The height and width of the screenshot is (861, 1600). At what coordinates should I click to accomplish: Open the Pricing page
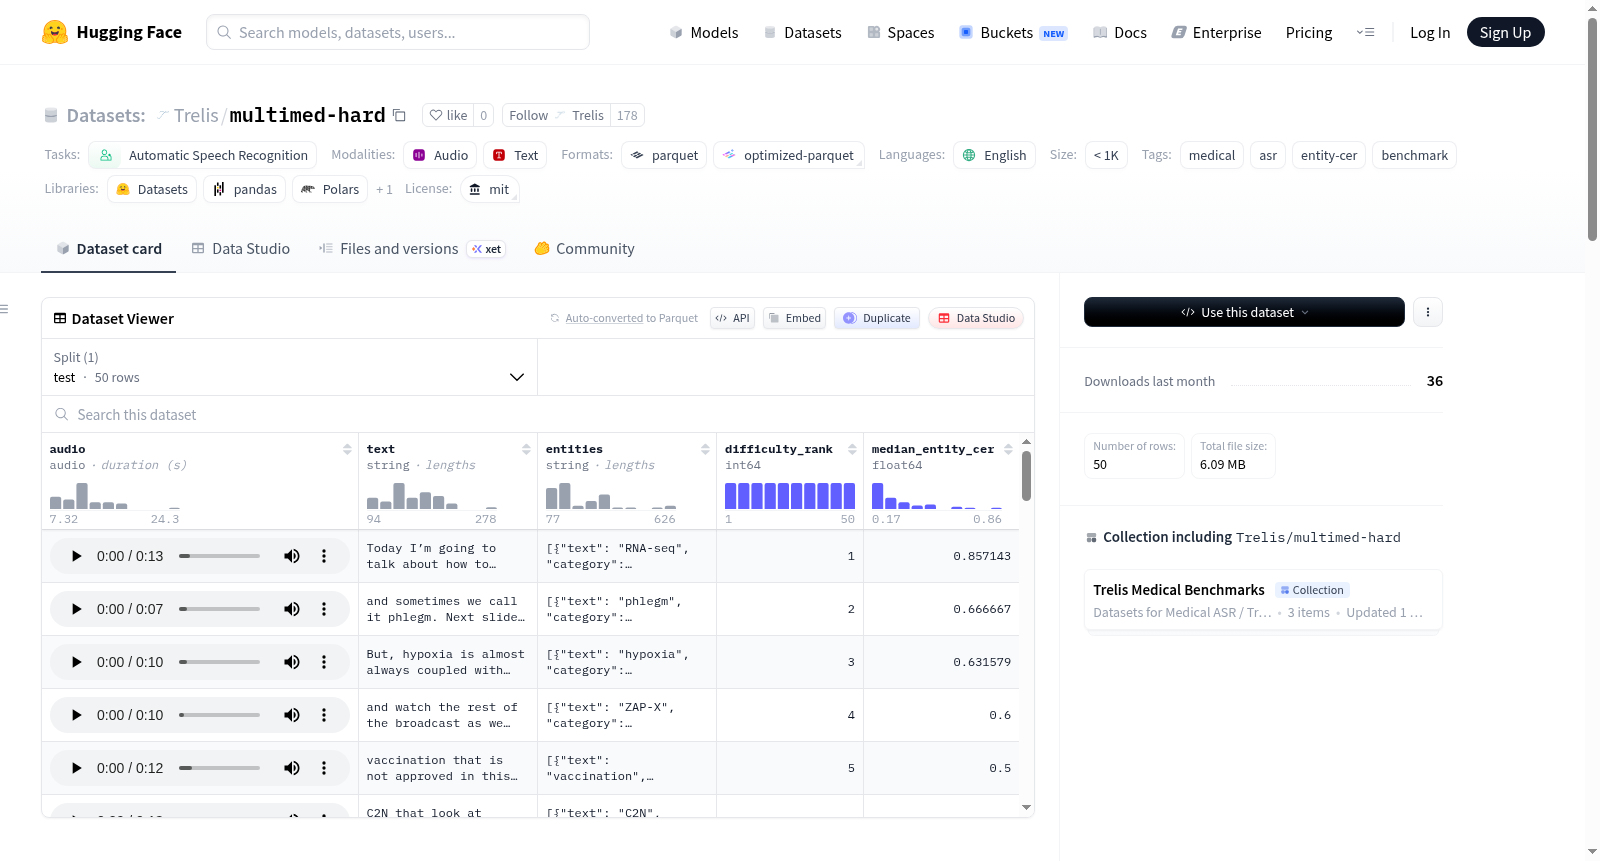click(1309, 32)
